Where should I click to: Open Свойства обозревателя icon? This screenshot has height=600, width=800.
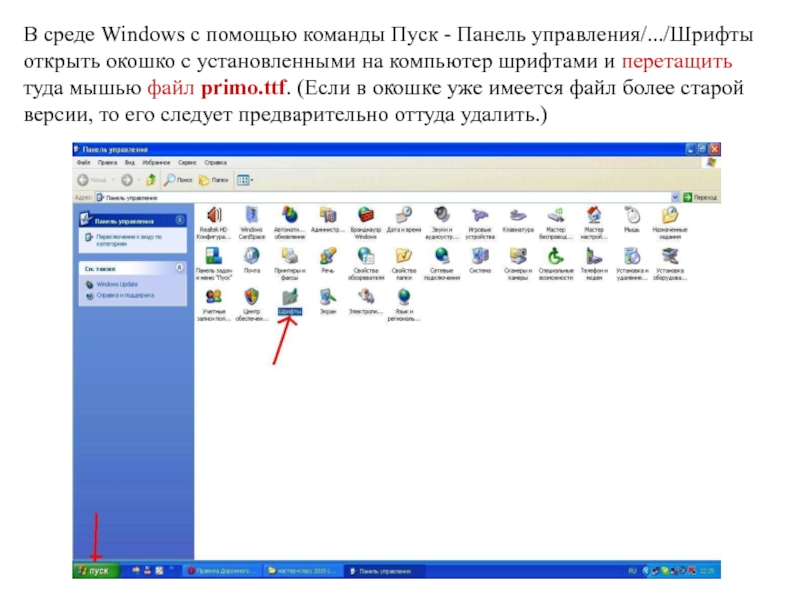365,264
